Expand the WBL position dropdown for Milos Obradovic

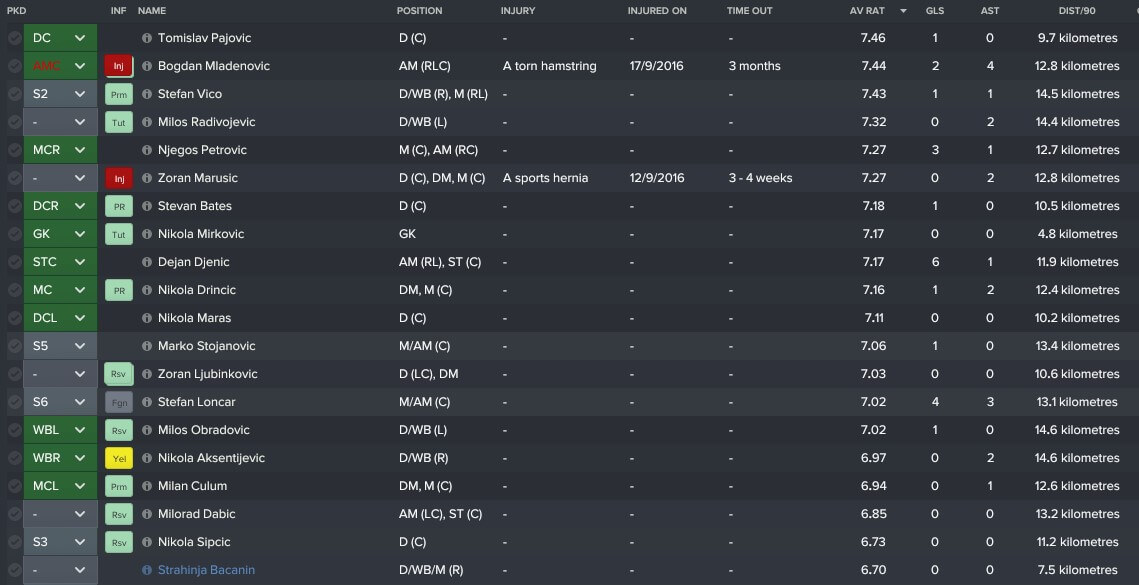pyautogui.click(x=79, y=430)
